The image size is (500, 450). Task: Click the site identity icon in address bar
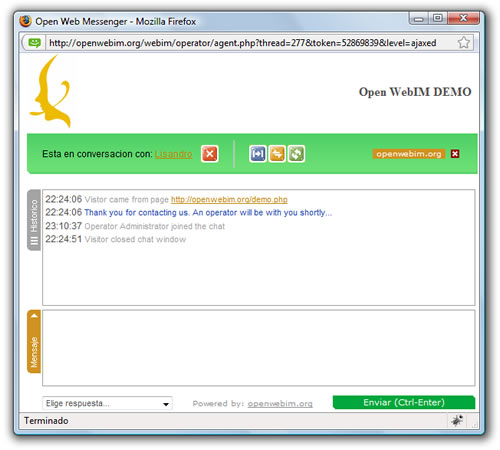(34, 43)
